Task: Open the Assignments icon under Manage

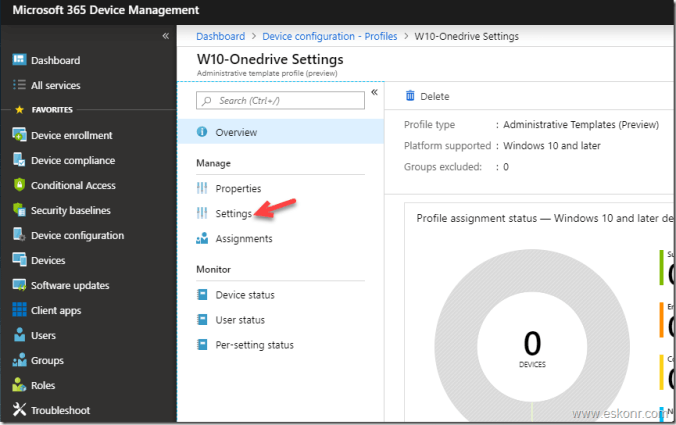Action: click(x=202, y=238)
